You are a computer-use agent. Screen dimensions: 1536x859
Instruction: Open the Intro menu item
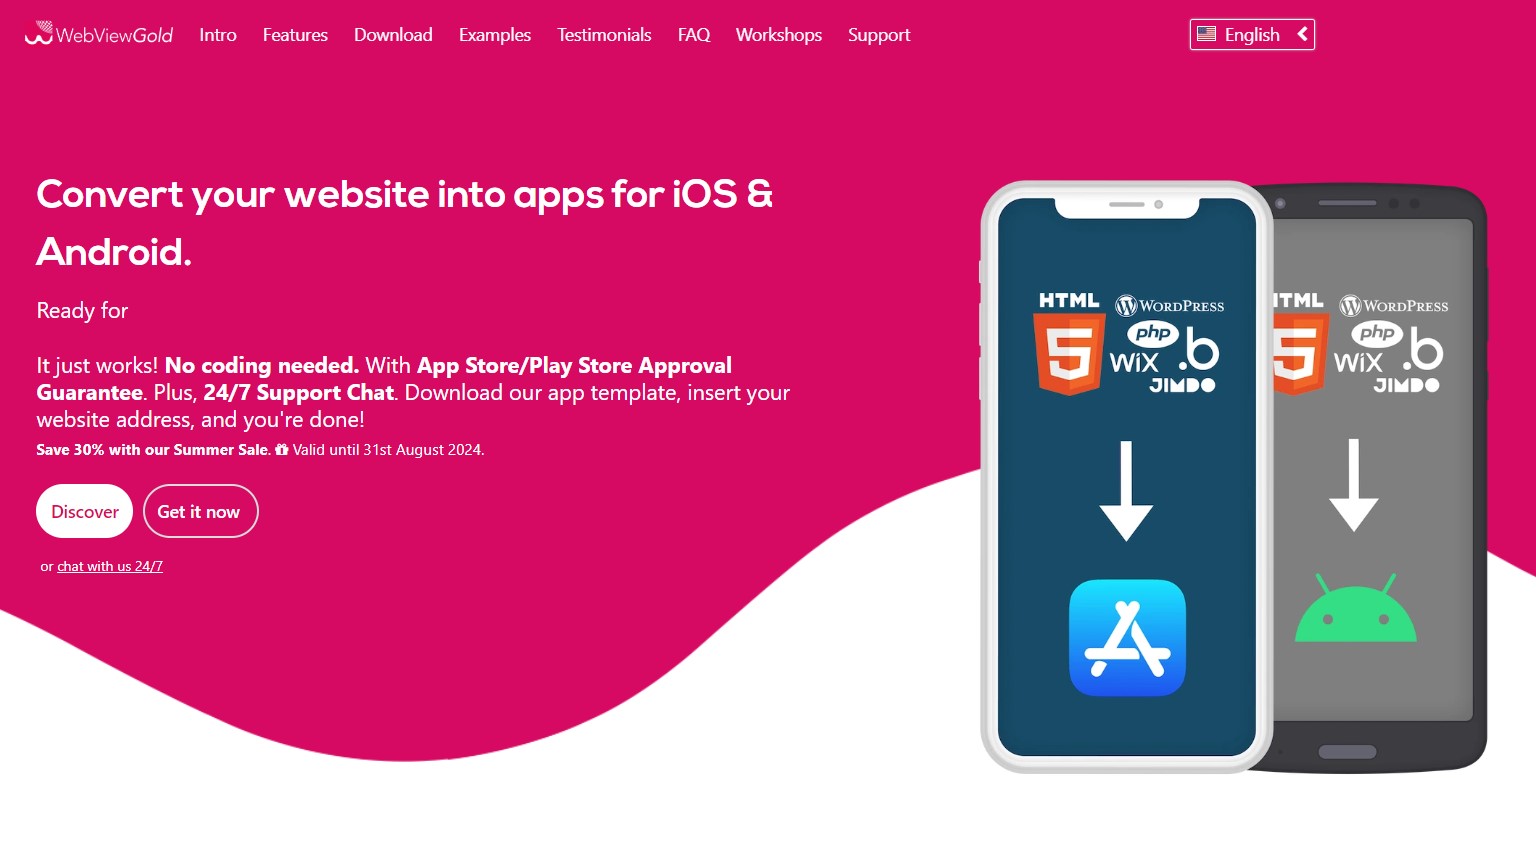click(218, 35)
